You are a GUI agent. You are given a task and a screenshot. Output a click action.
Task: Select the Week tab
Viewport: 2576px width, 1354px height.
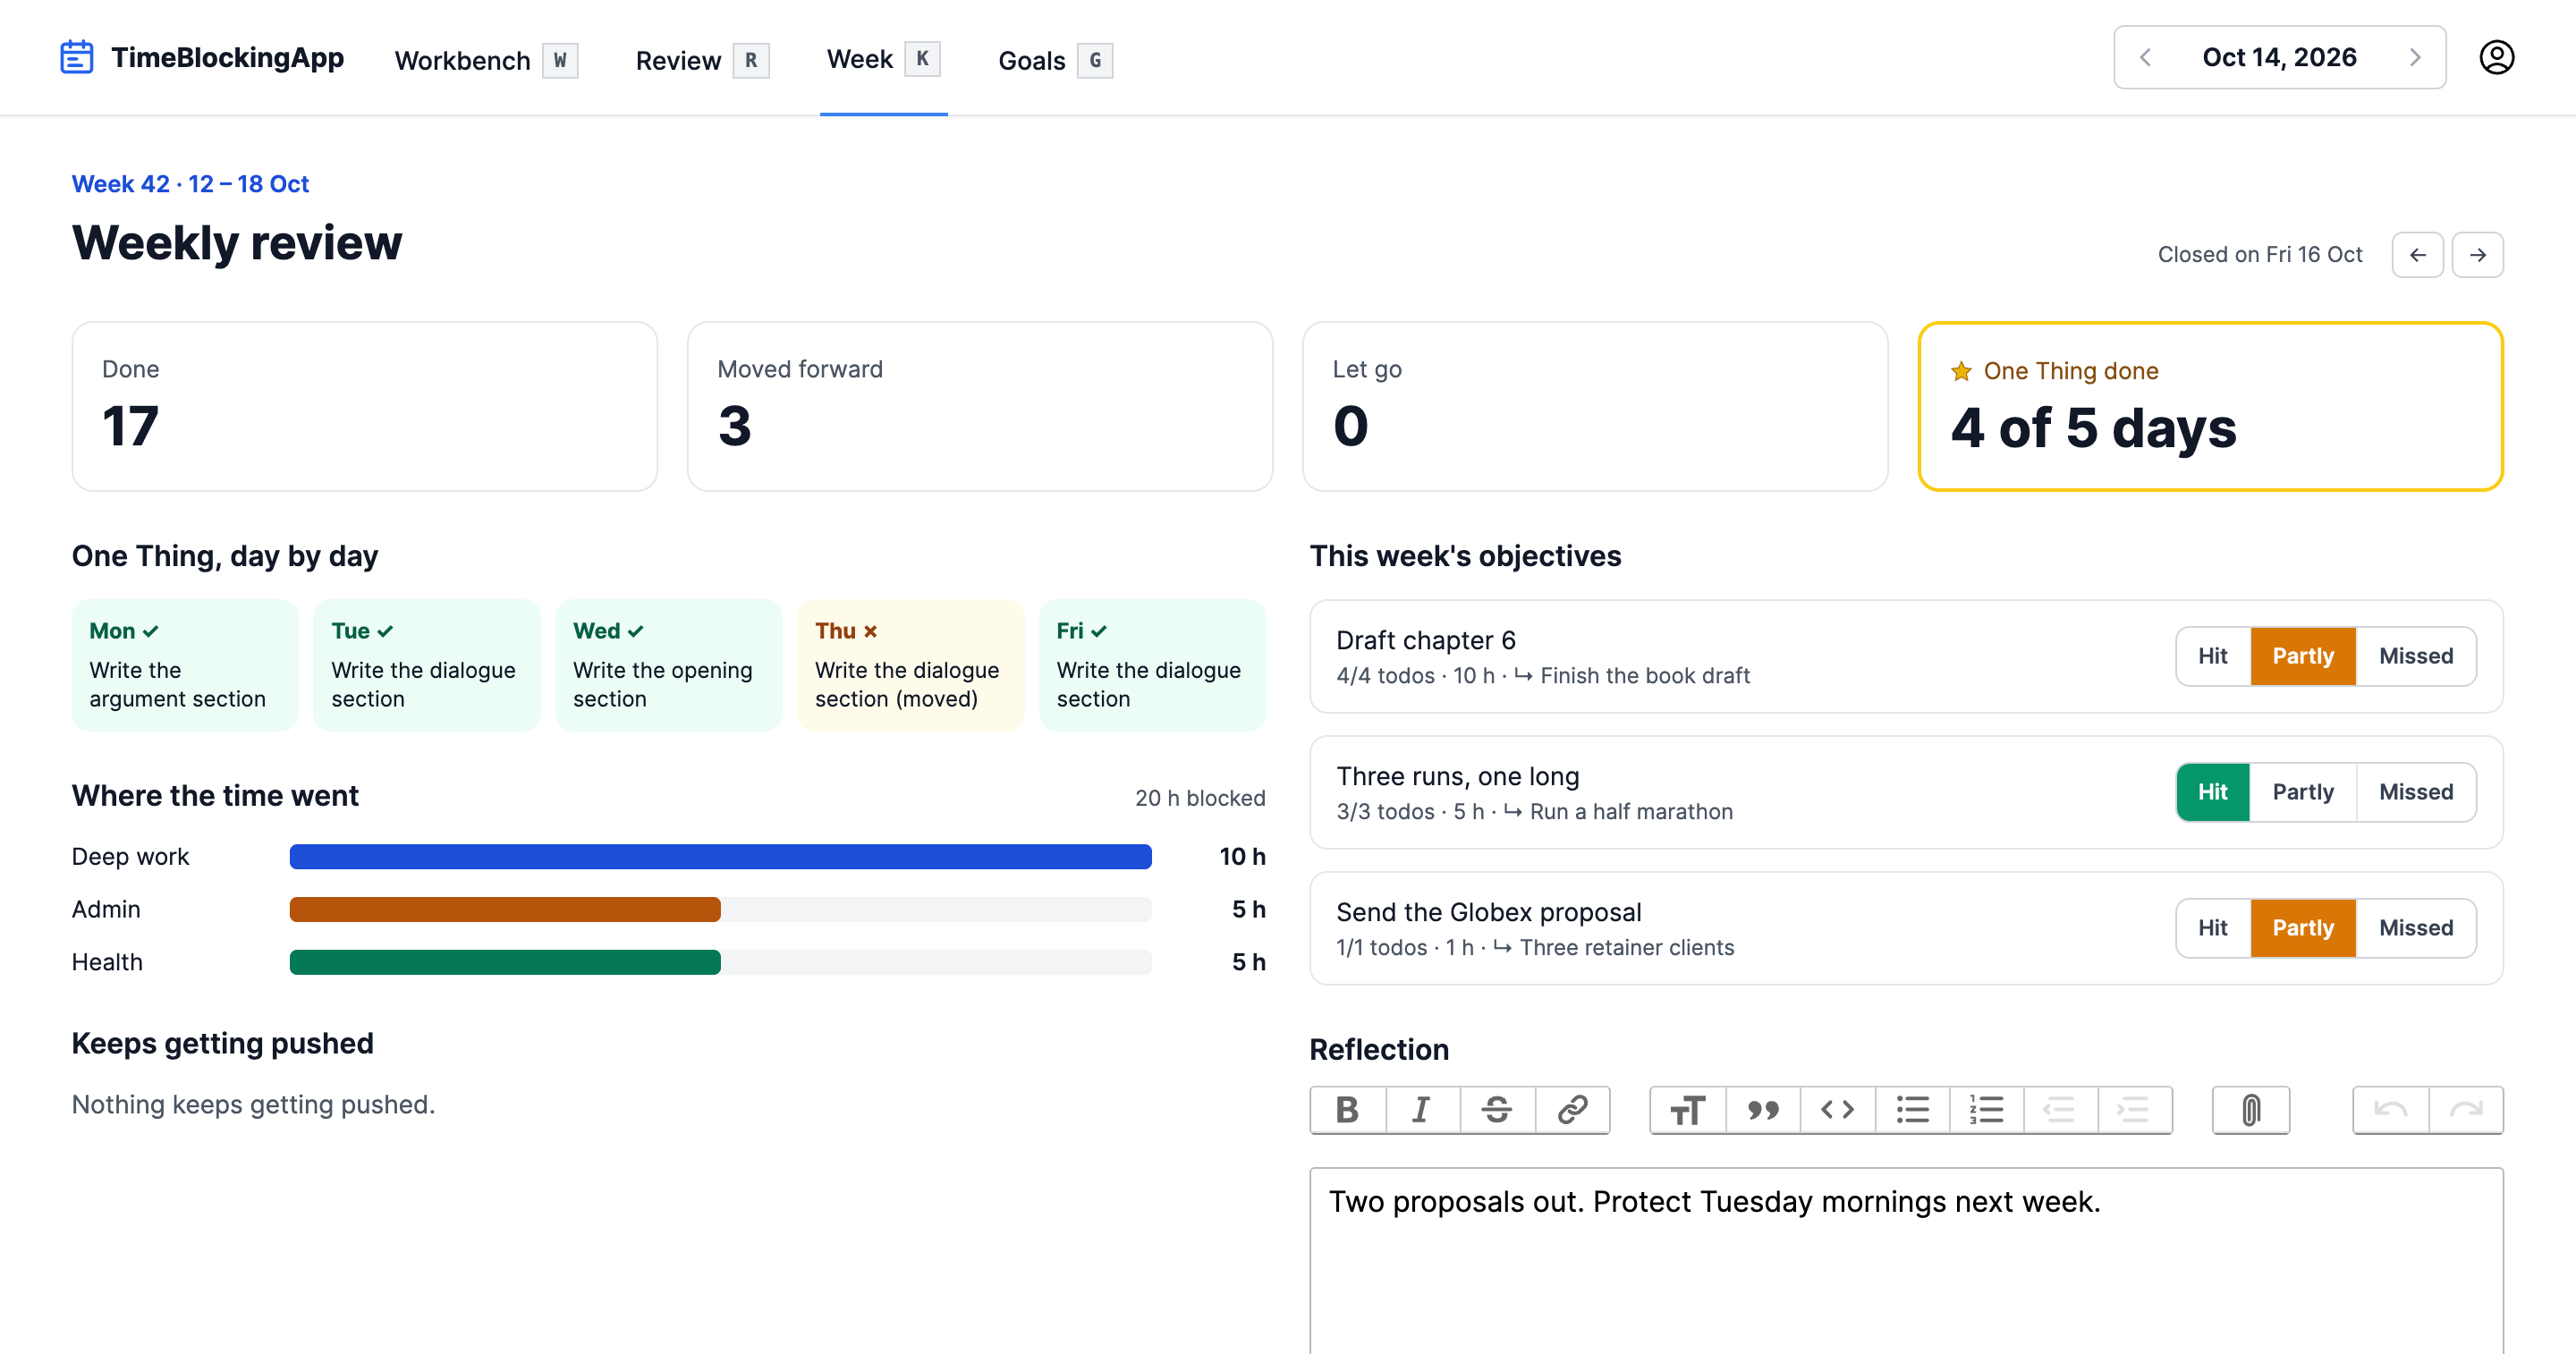883,59
